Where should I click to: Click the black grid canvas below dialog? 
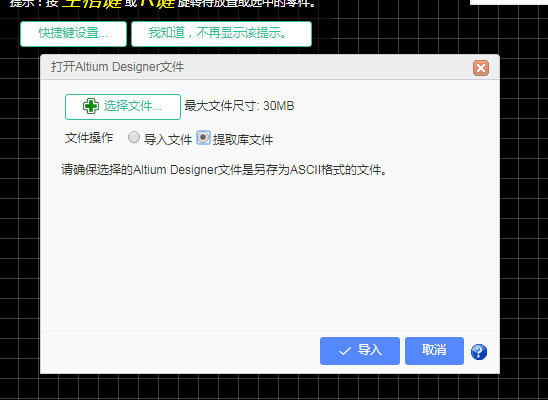point(273,387)
